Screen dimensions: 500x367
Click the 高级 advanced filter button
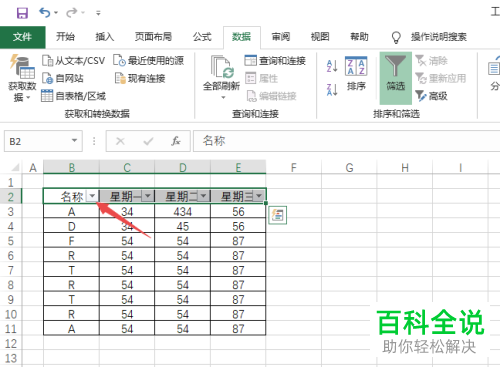(x=431, y=96)
